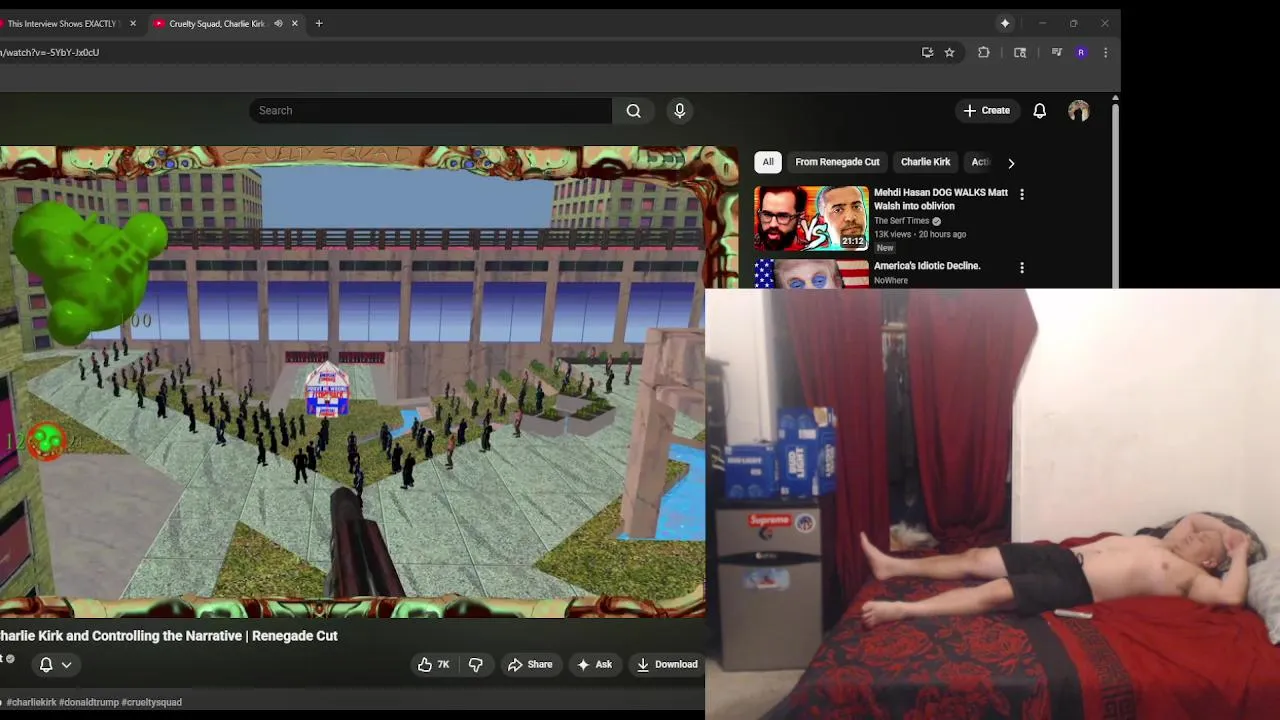Open YouTube notifications bell
Viewport: 1280px width, 720px height.
pos(1040,111)
